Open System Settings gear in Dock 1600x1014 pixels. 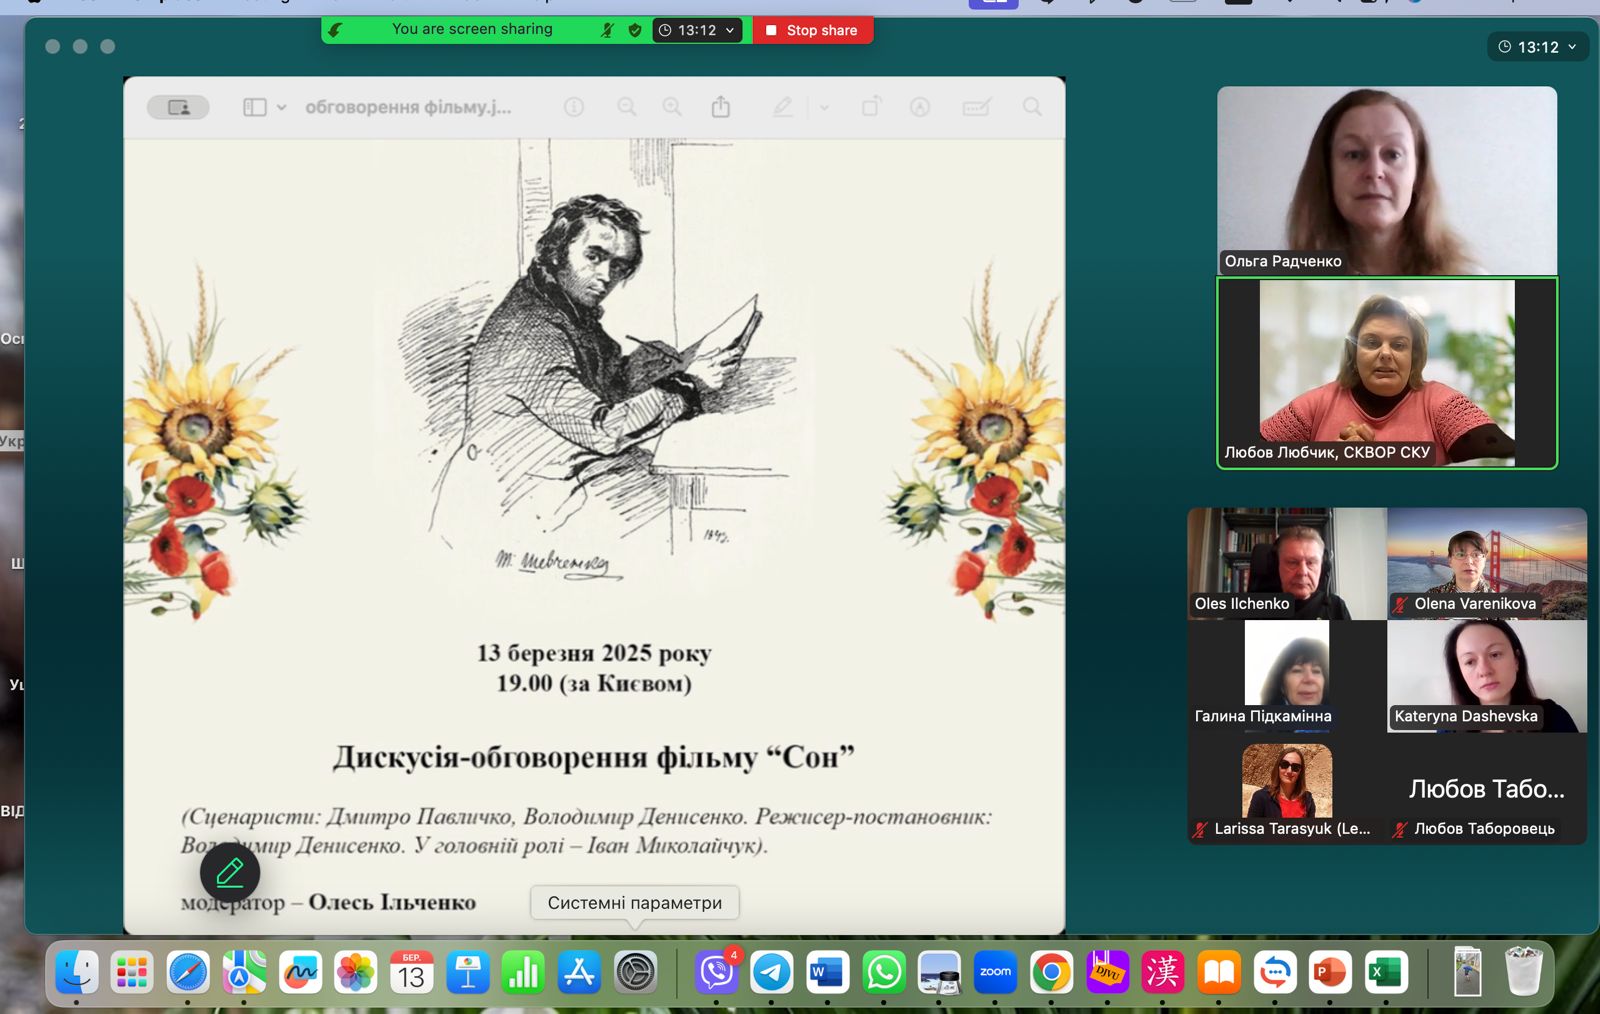point(636,972)
